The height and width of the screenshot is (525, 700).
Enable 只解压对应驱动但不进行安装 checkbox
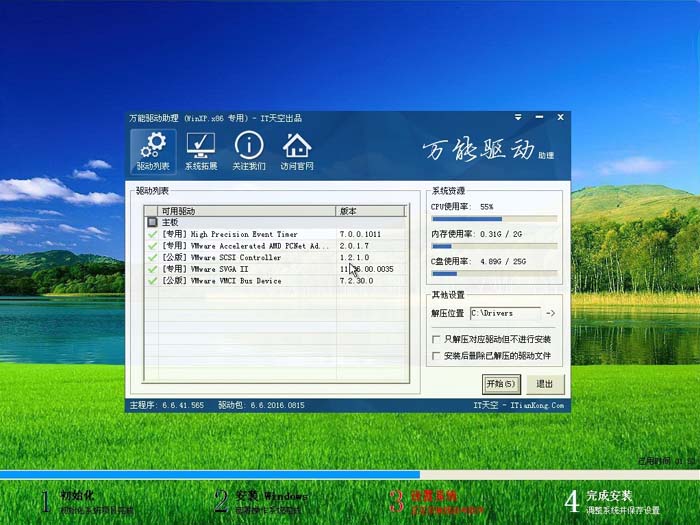pyautogui.click(x=435, y=340)
